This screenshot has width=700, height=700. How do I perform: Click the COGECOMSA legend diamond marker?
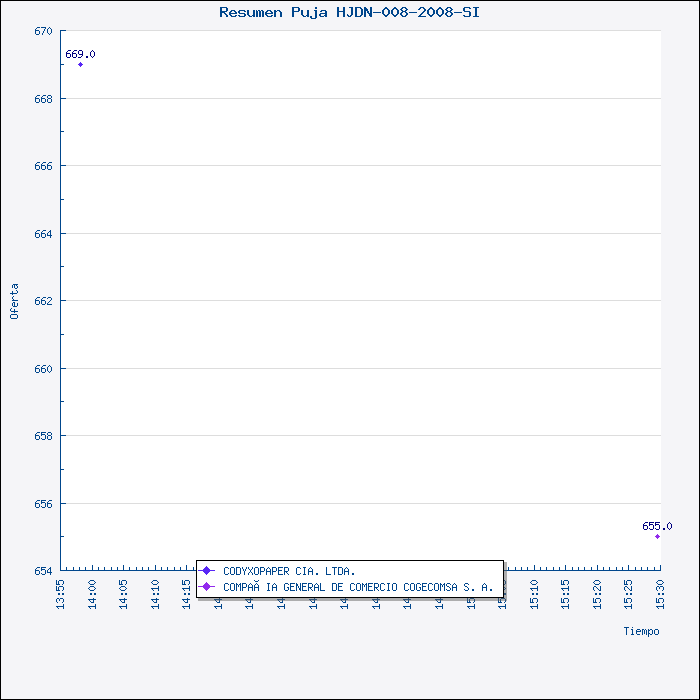[x=207, y=587]
